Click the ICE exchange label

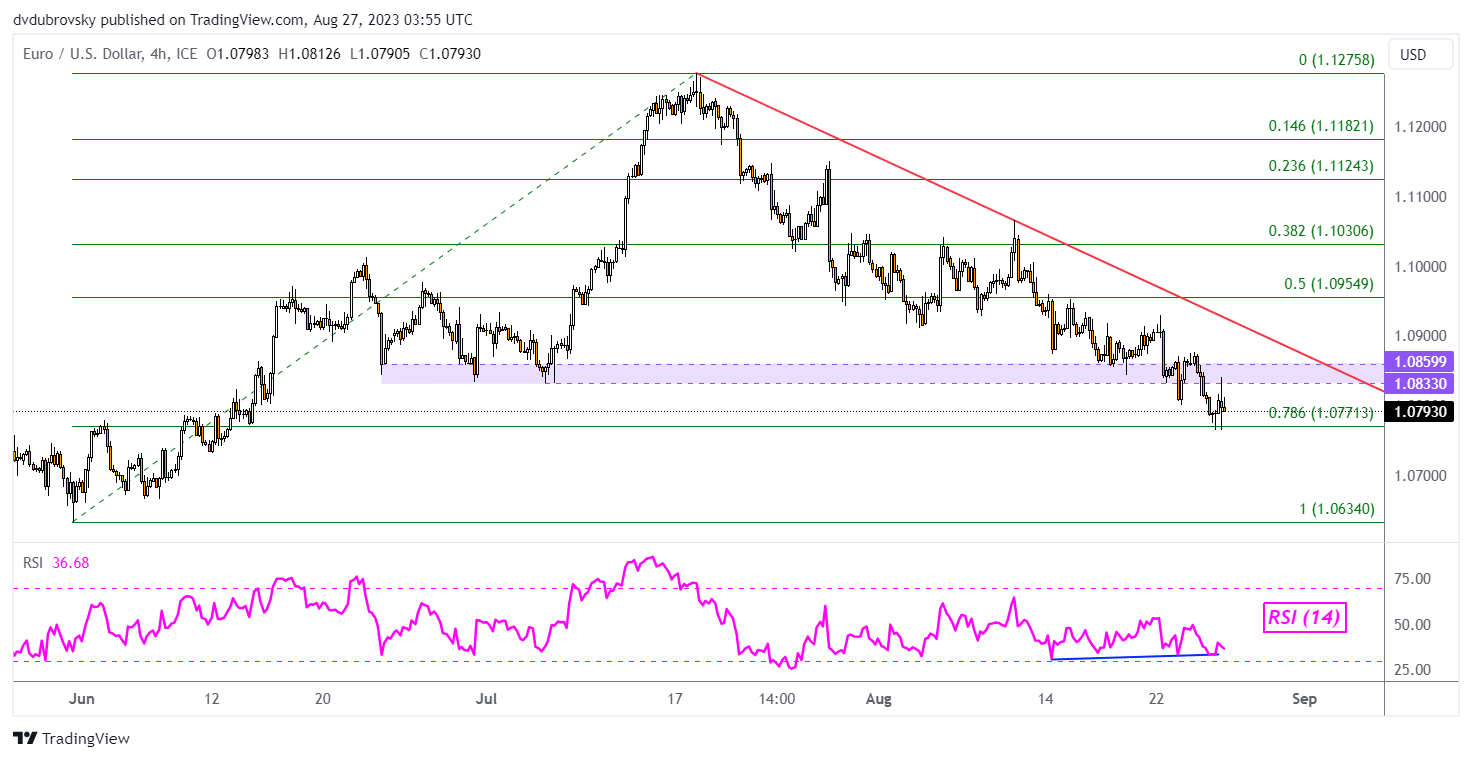tap(188, 54)
